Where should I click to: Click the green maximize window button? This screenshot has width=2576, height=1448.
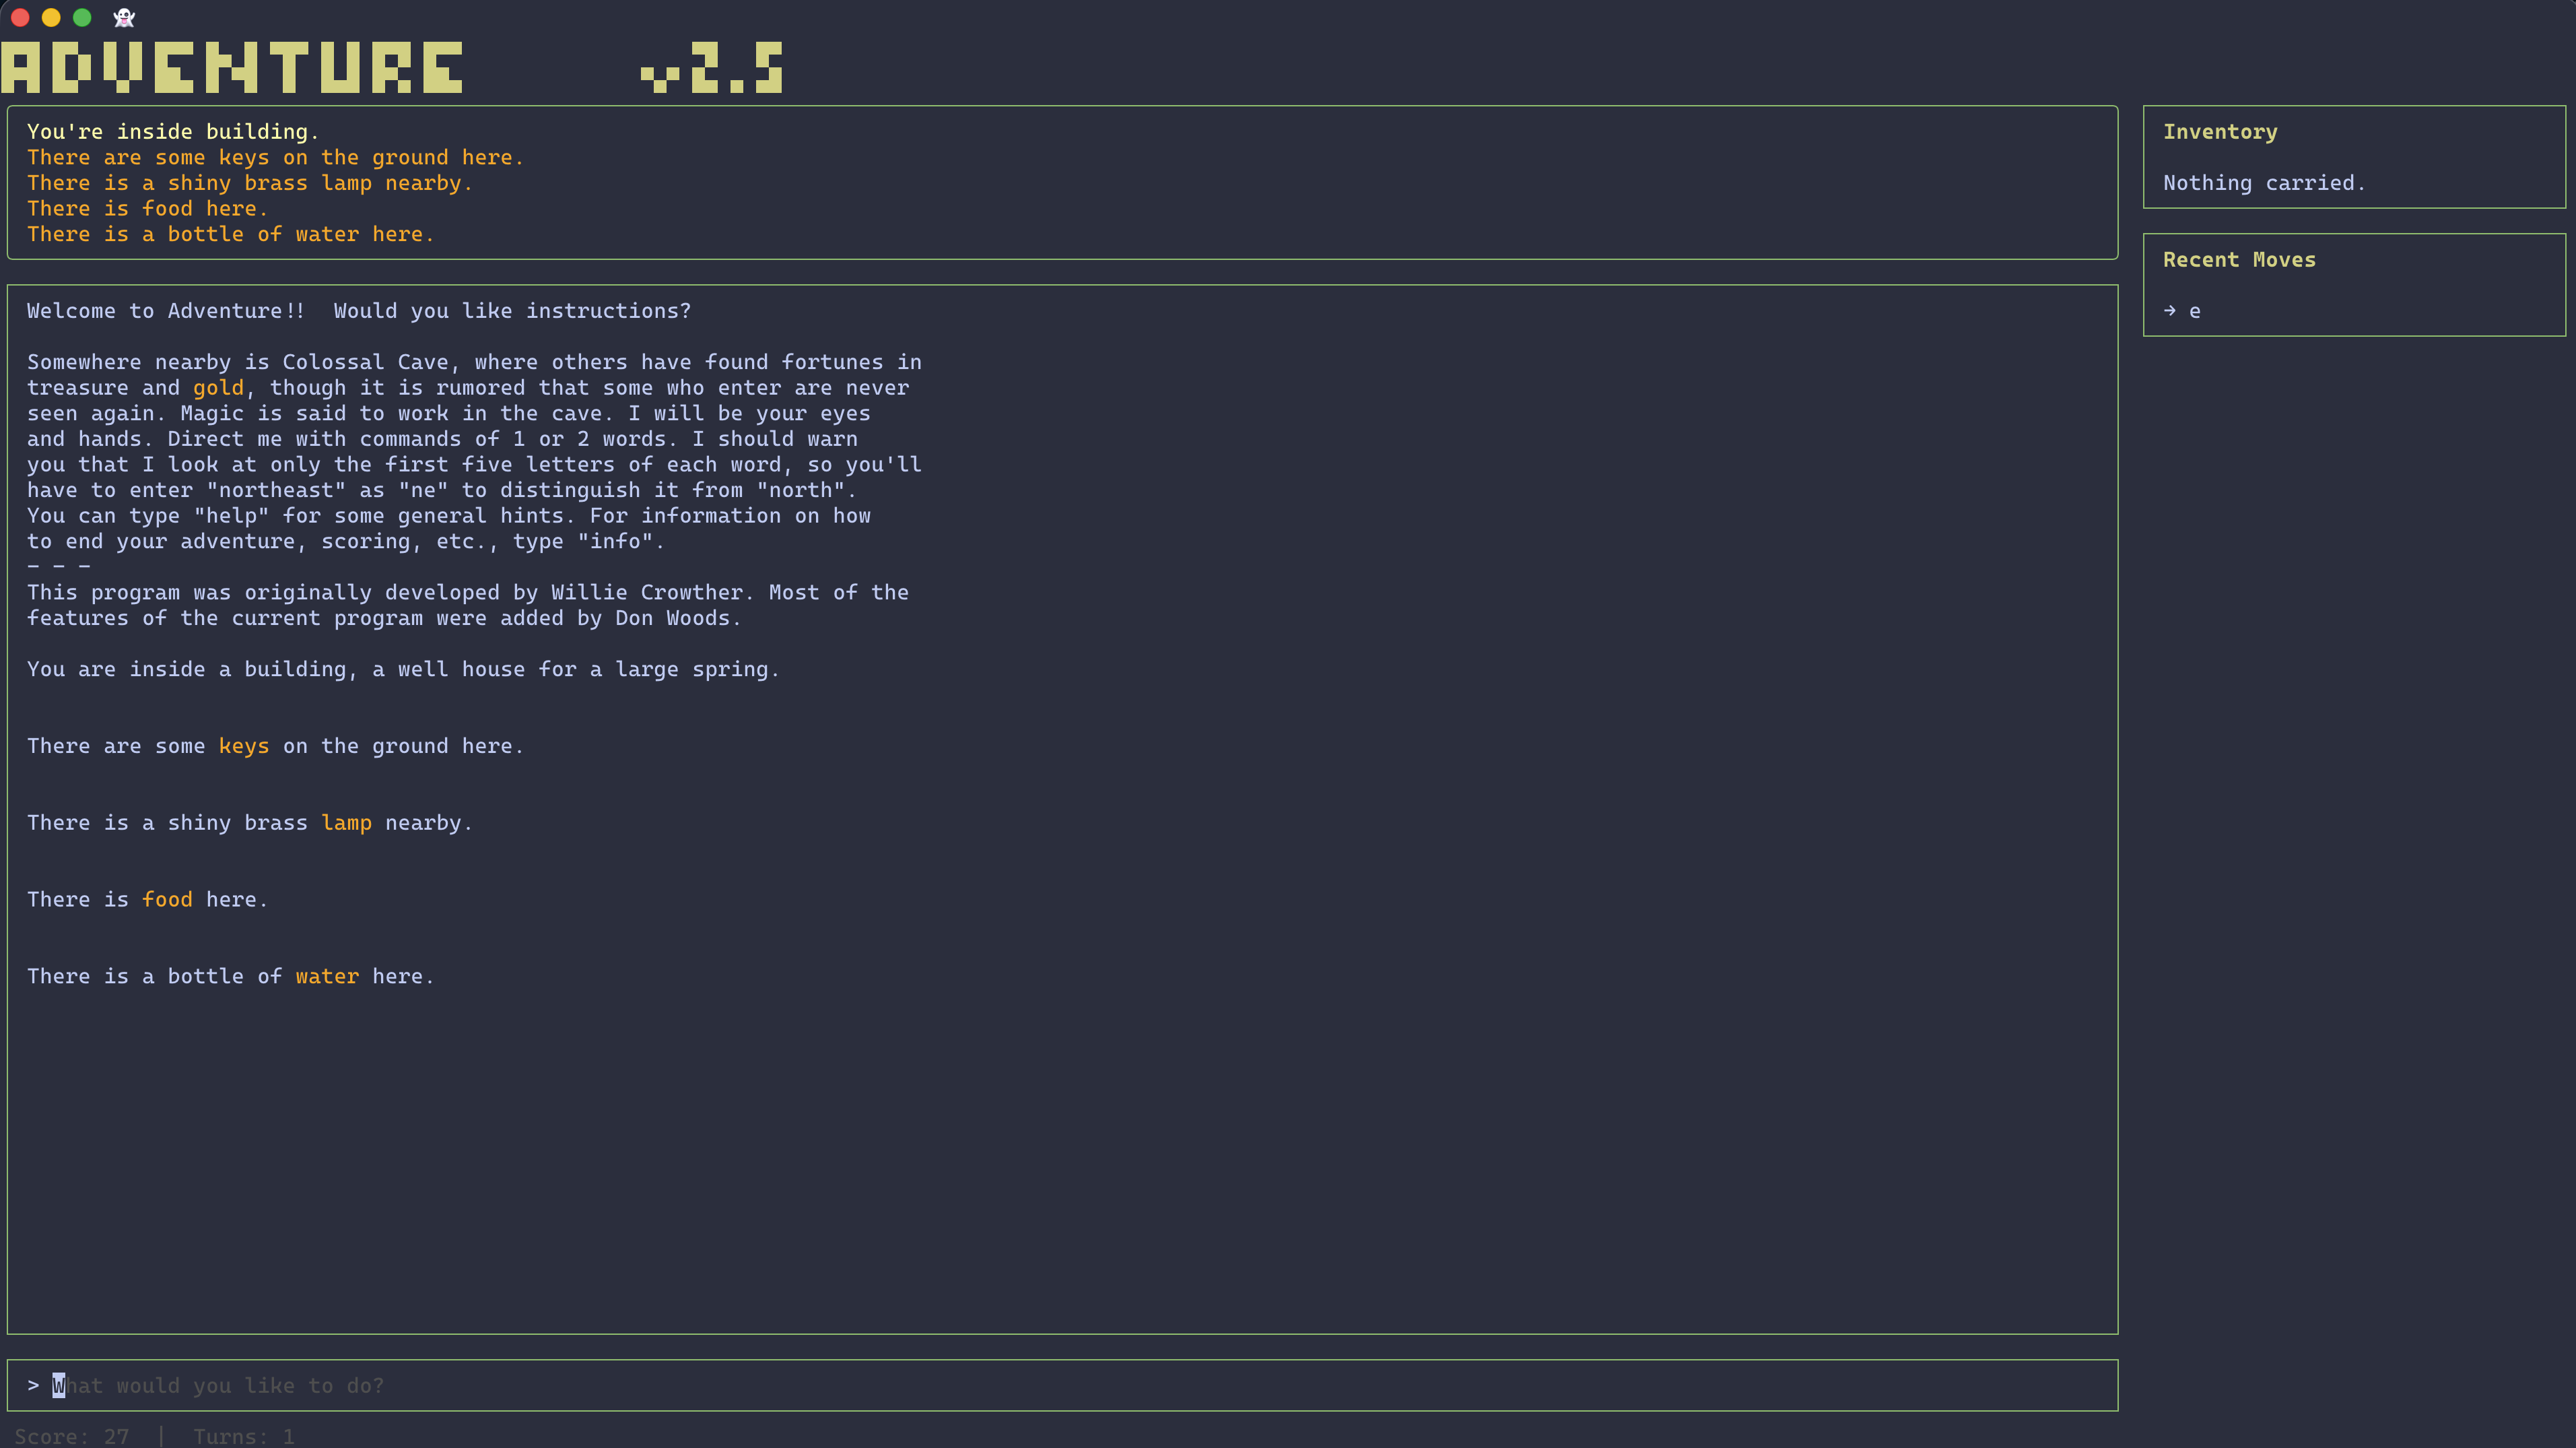[82, 17]
